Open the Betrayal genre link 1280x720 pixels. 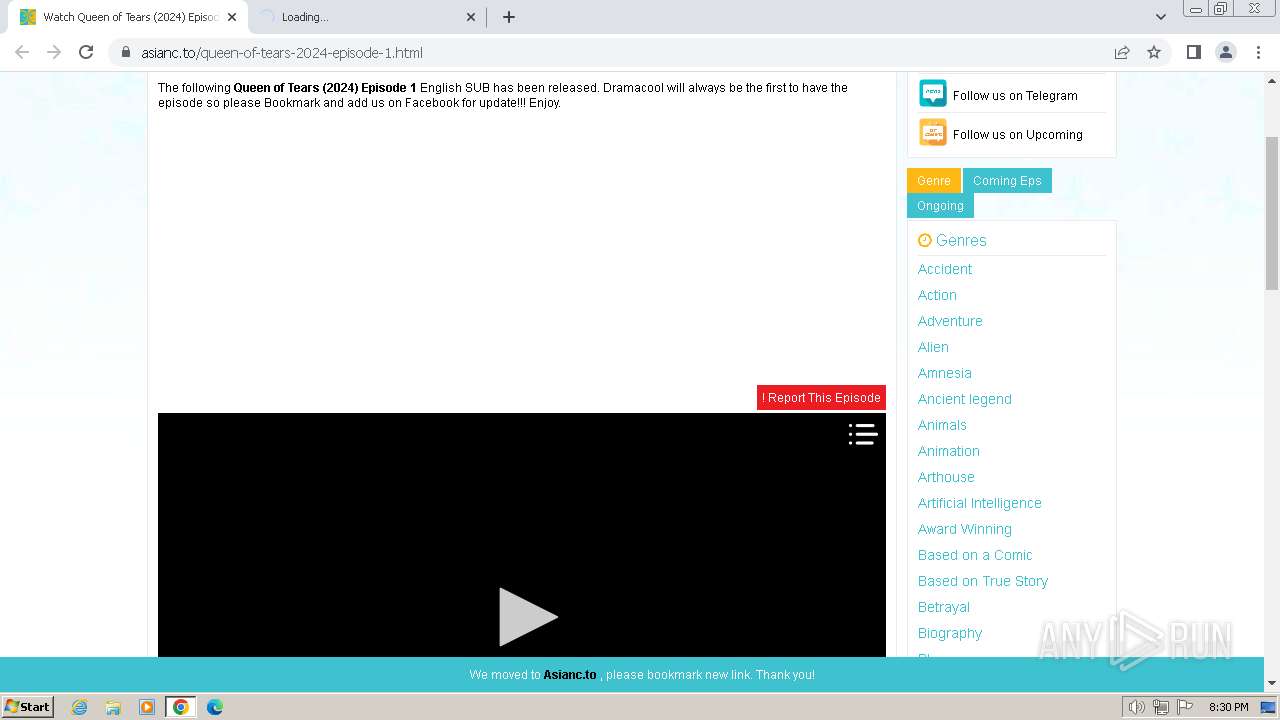944,607
